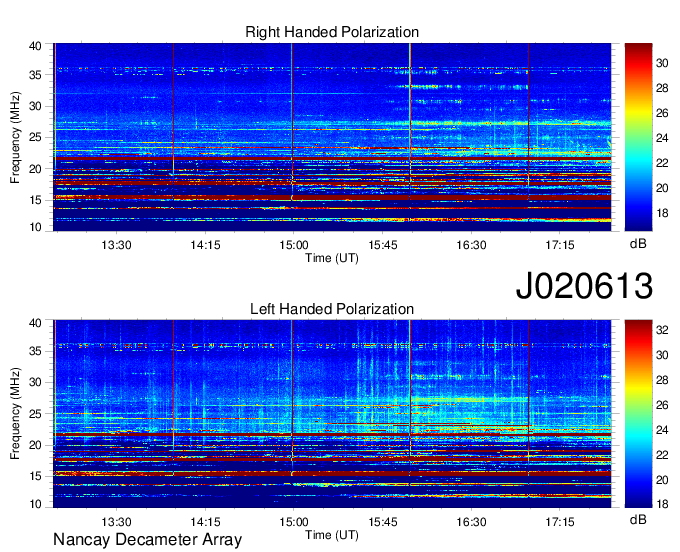
Task: Click the "Left Handed Polarization" plot title
Action: tap(332, 309)
